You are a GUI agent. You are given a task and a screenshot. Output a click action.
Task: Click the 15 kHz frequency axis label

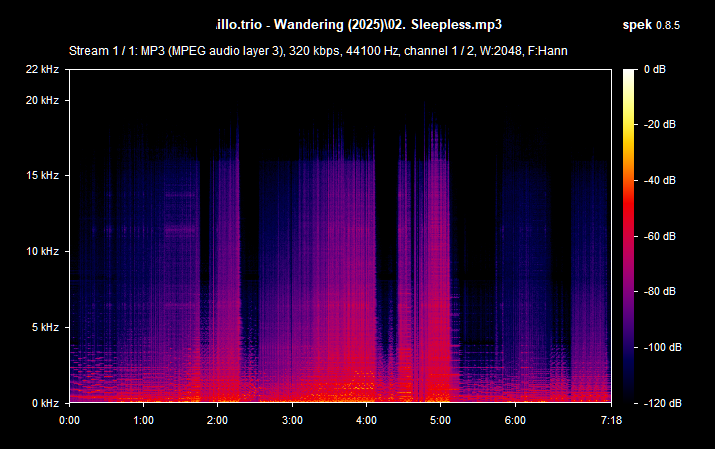42,175
